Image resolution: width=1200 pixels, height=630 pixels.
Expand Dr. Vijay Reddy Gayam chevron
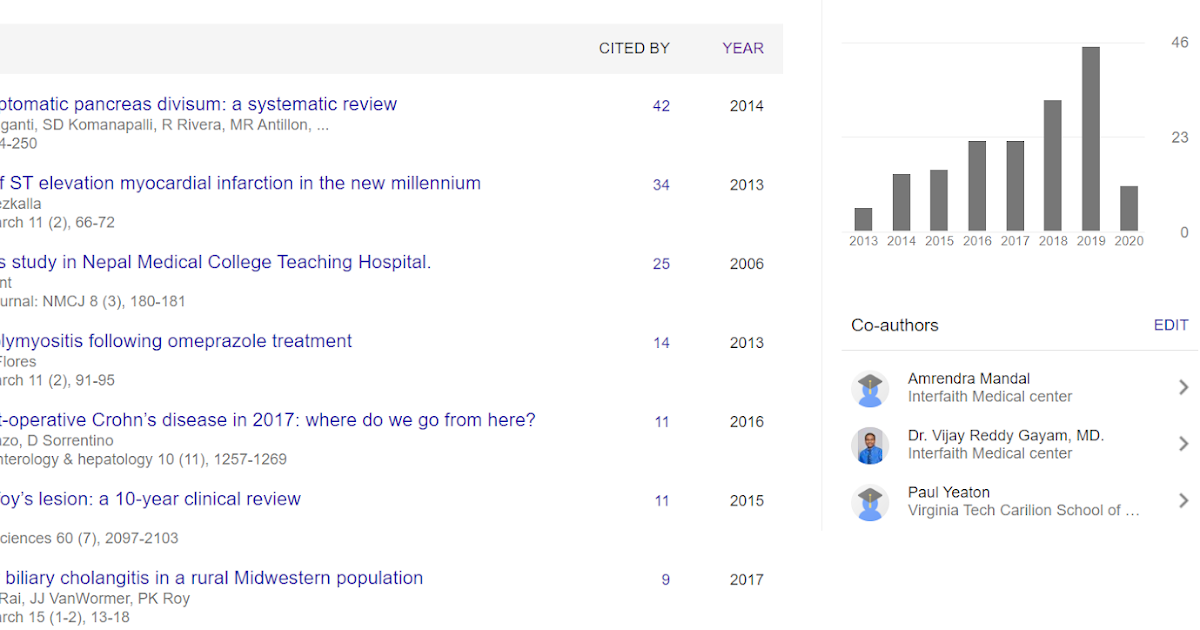tap(1183, 444)
